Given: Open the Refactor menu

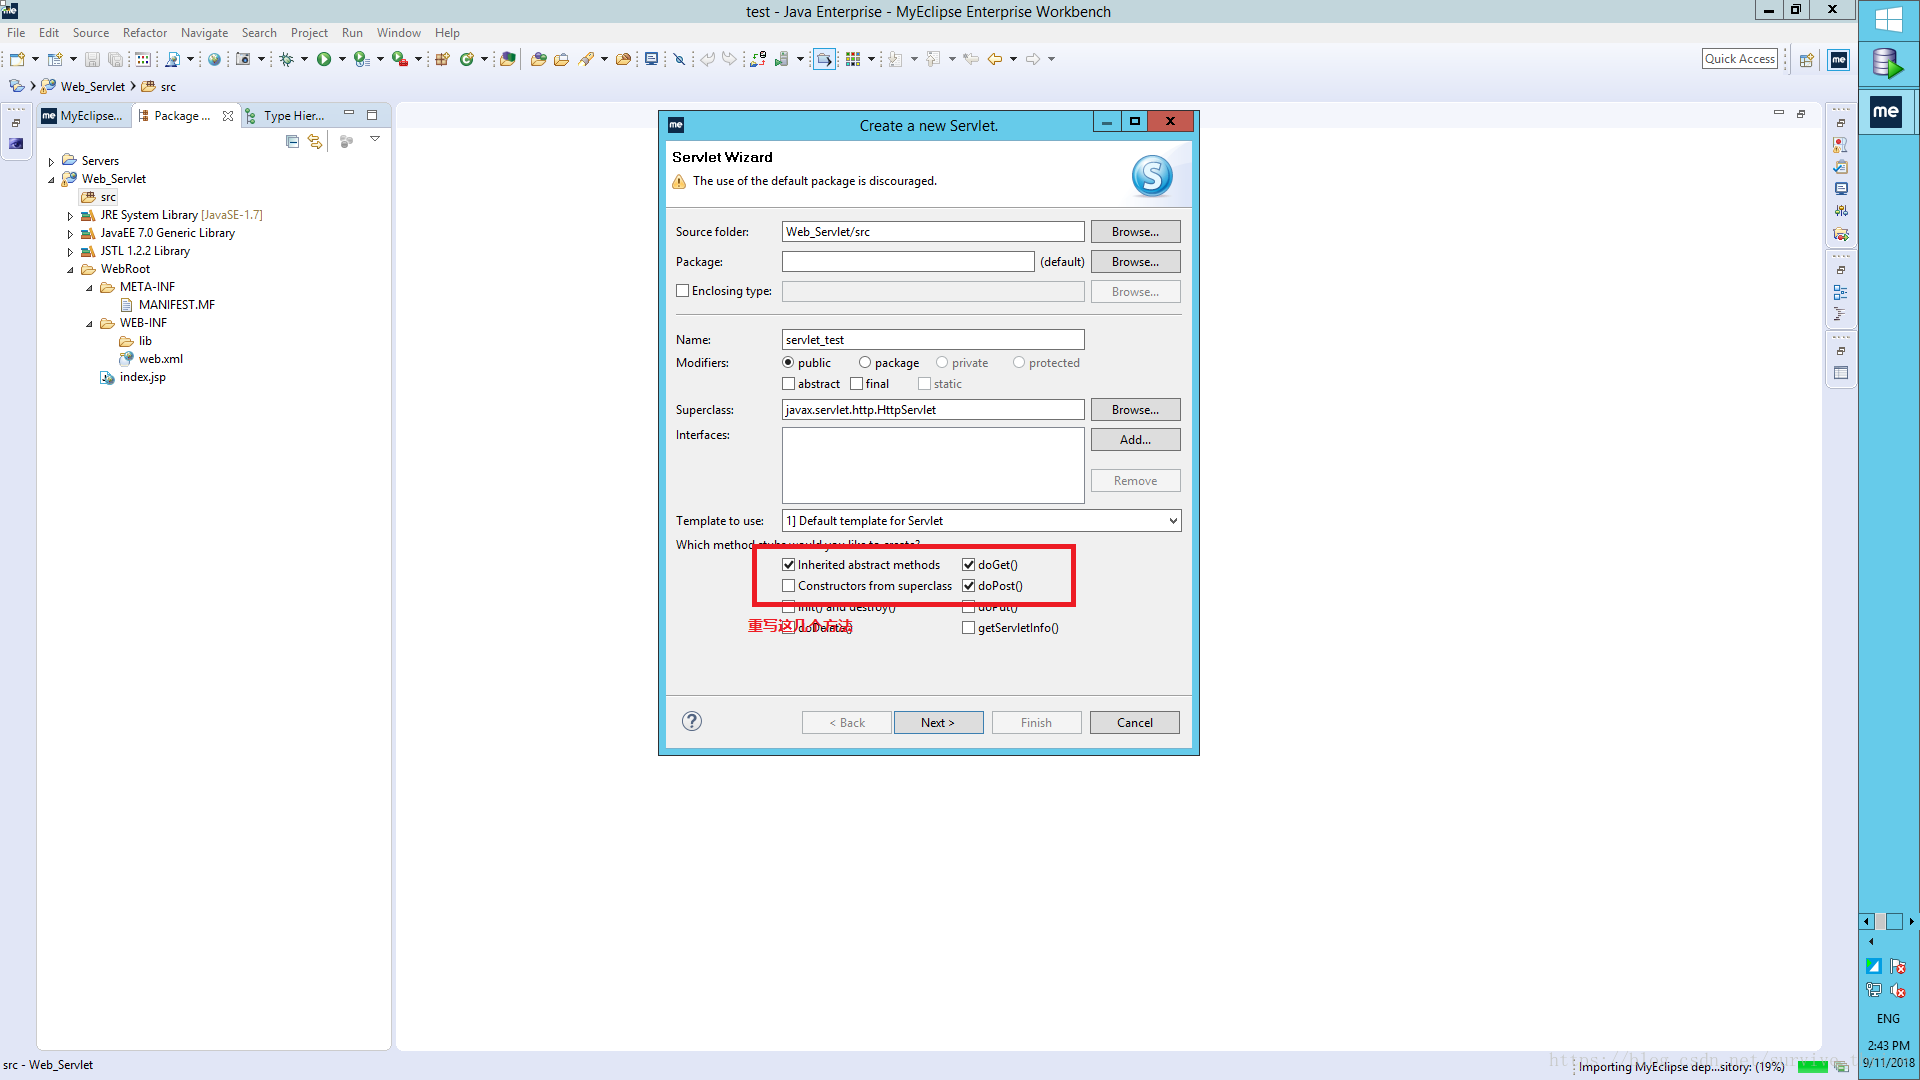Looking at the screenshot, I should tap(144, 33).
